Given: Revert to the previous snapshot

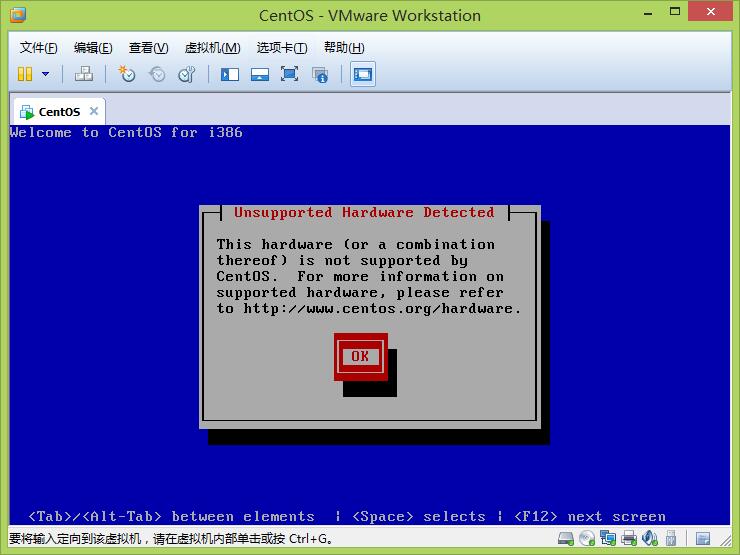Looking at the screenshot, I should click(x=157, y=74).
